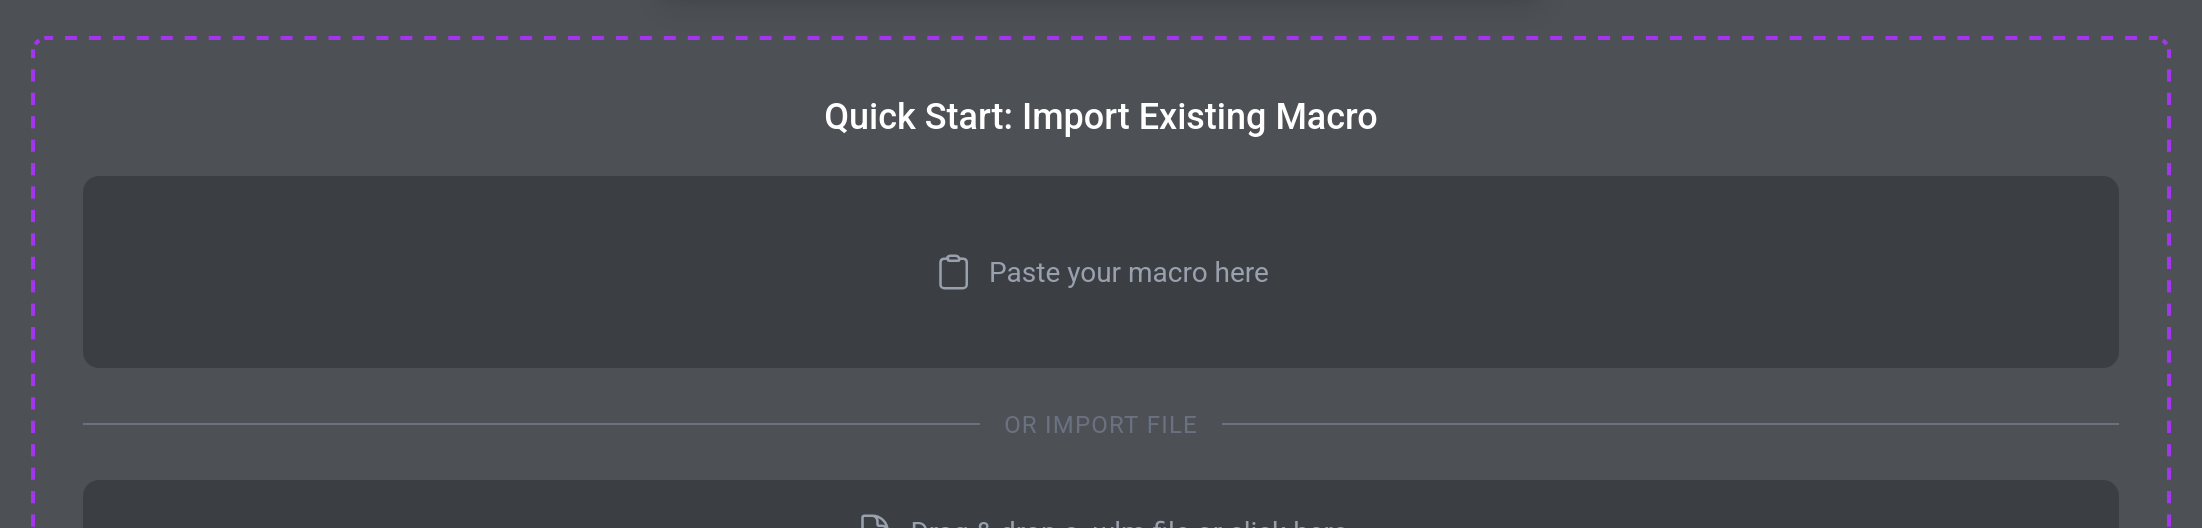This screenshot has height=528, width=2202.
Task: Click the purple dashed border's top edge
Action: click(1100, 39)
